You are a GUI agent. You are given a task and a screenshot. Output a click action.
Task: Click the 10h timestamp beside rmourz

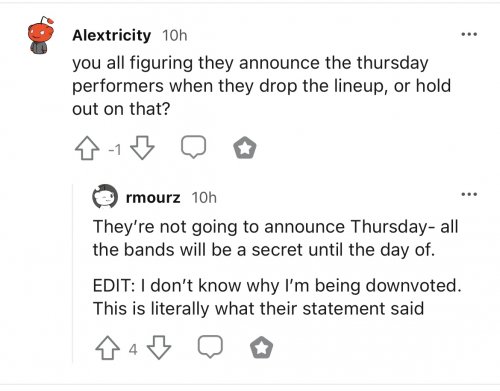coord(204,198)
